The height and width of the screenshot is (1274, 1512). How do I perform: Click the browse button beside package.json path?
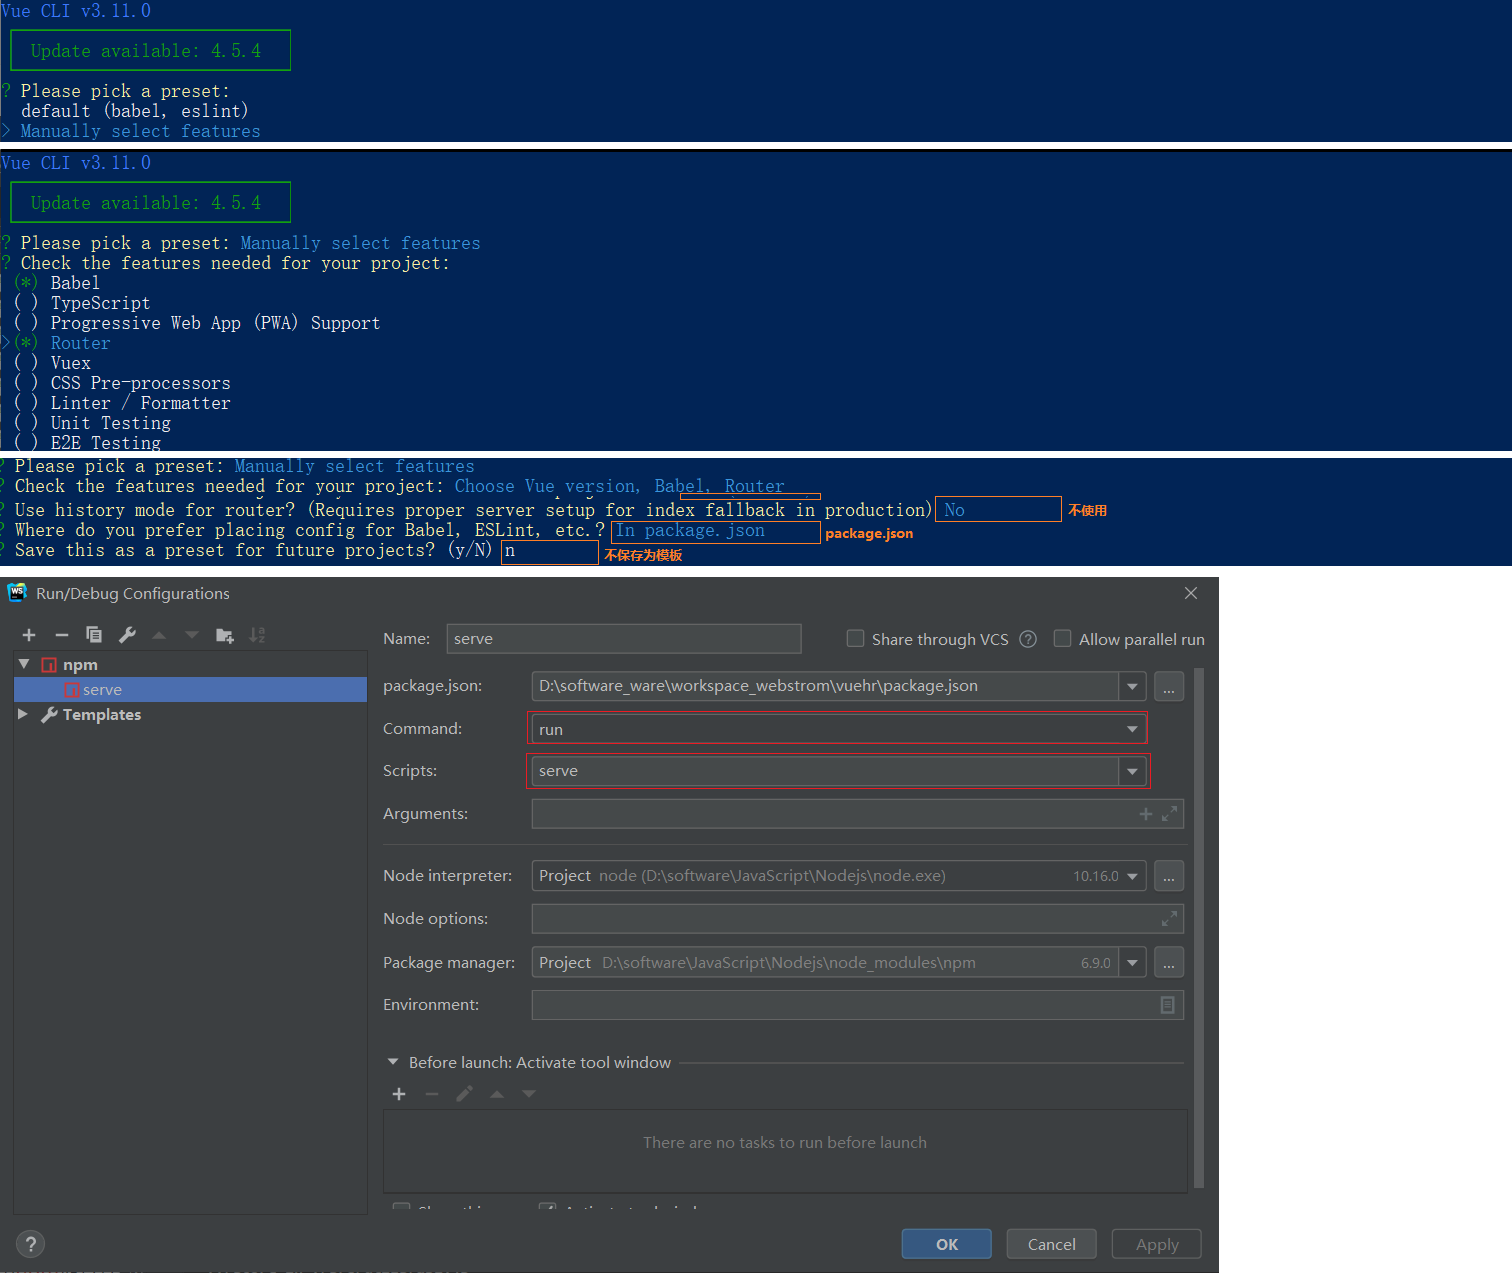pos(1168,687)
